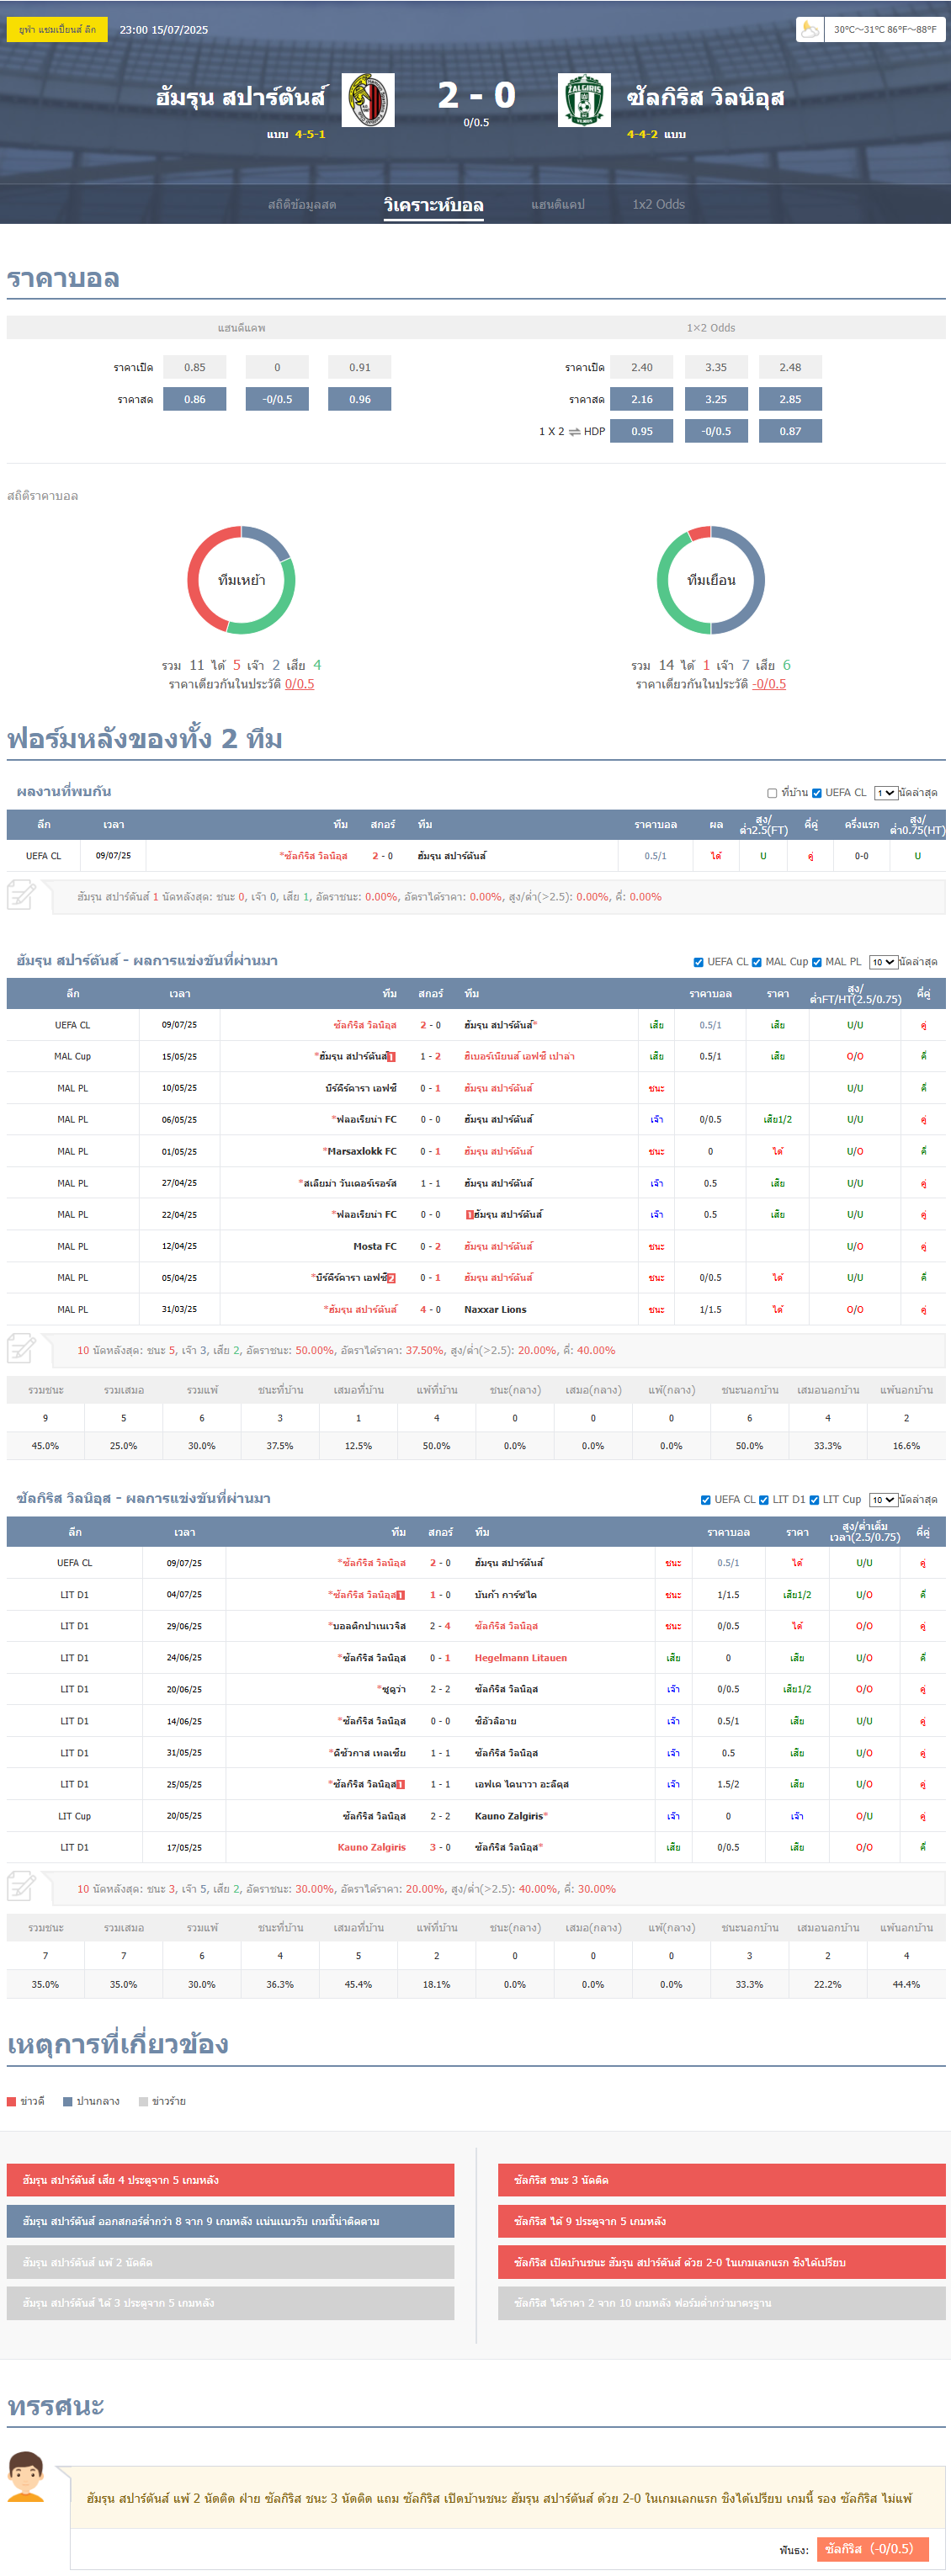Select the วิเคราะห์บอล tab

434,205
